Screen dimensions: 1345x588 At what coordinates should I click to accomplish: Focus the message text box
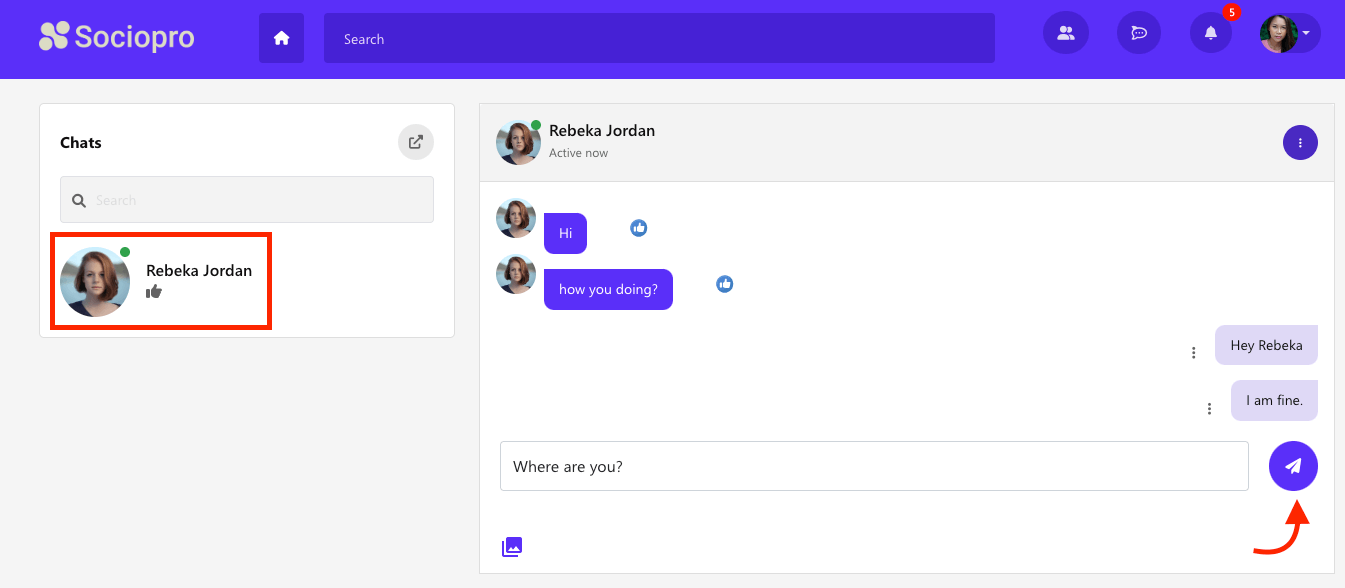874,466
